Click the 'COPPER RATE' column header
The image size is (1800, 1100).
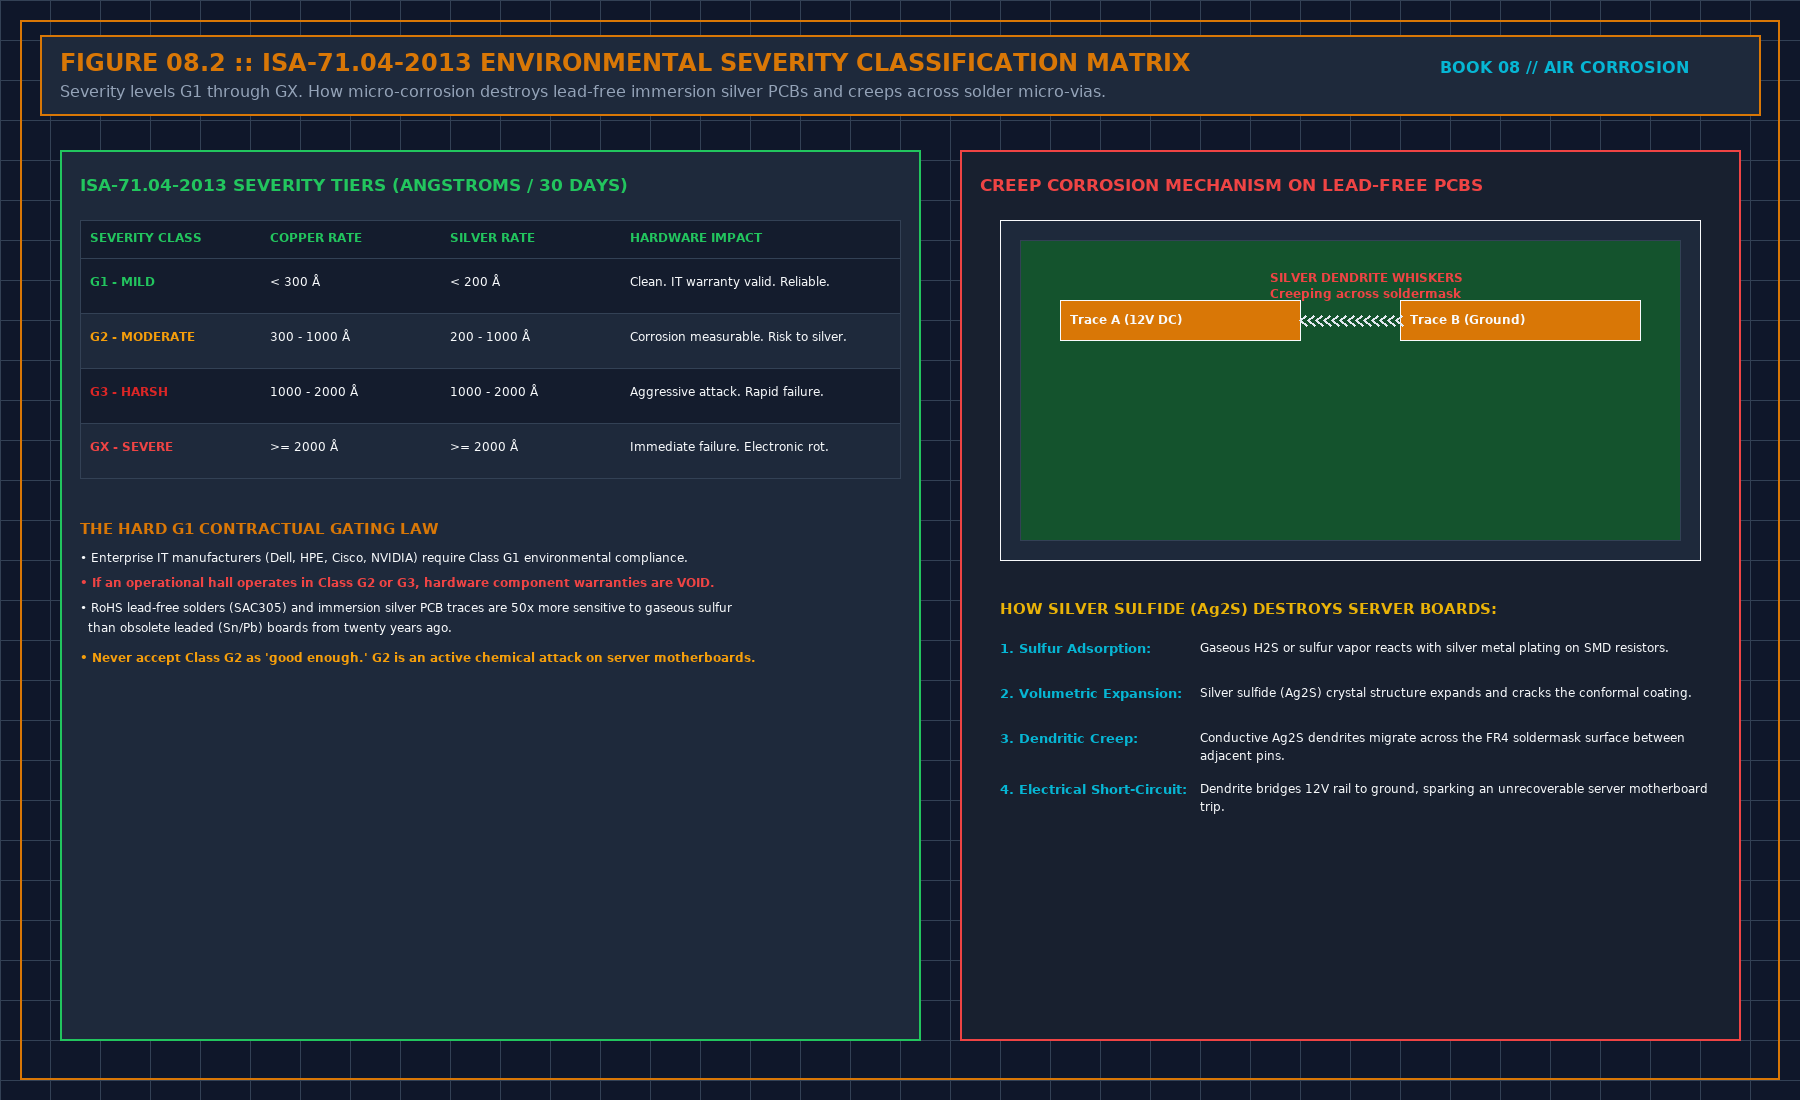point(316,238)
